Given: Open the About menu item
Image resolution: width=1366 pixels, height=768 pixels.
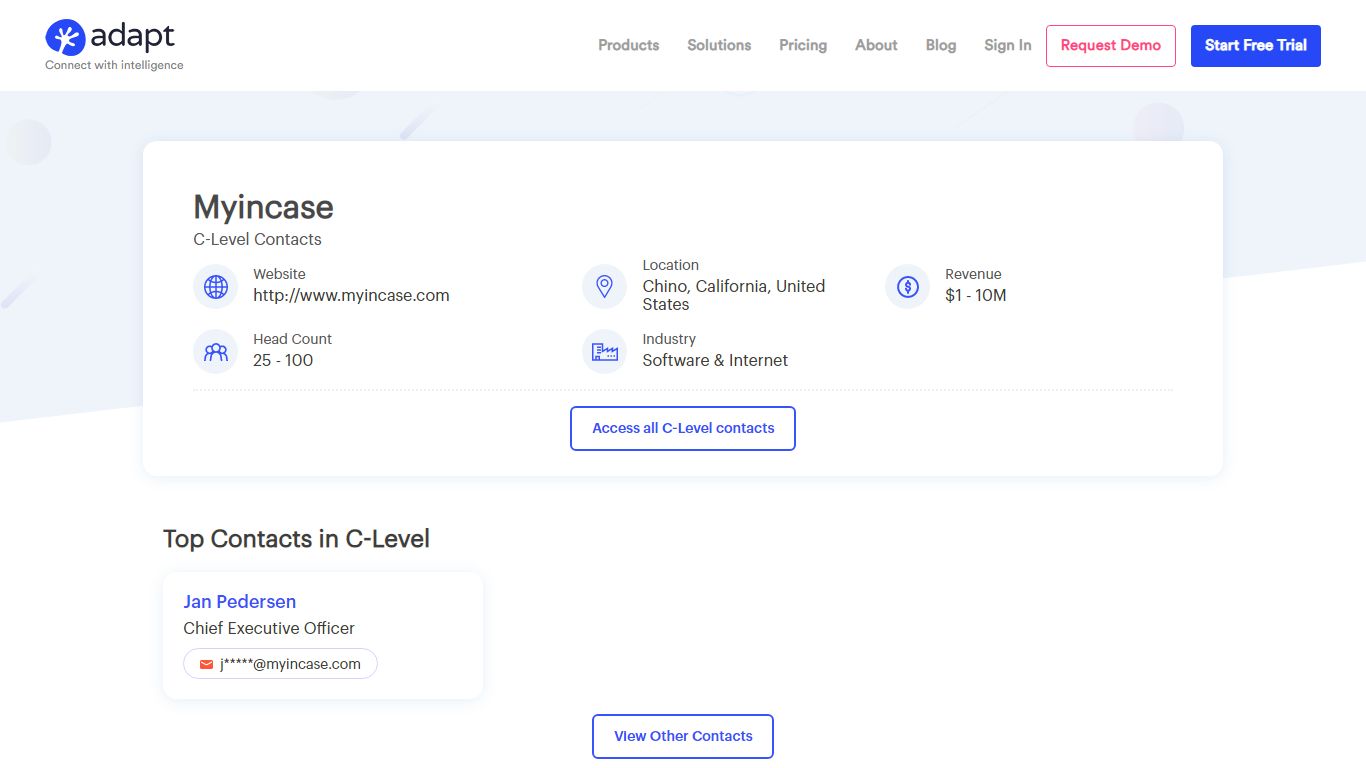Looking at the screenshot, I should tap(876, 45).
